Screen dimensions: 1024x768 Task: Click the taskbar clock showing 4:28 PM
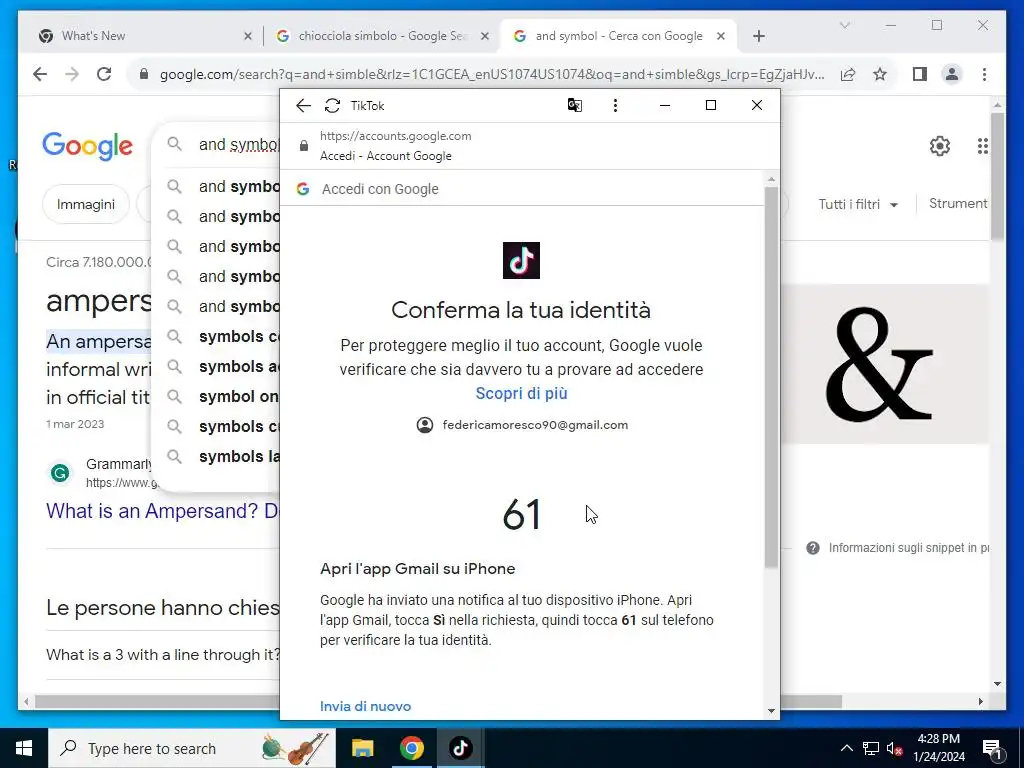click(x=938, y=748)
